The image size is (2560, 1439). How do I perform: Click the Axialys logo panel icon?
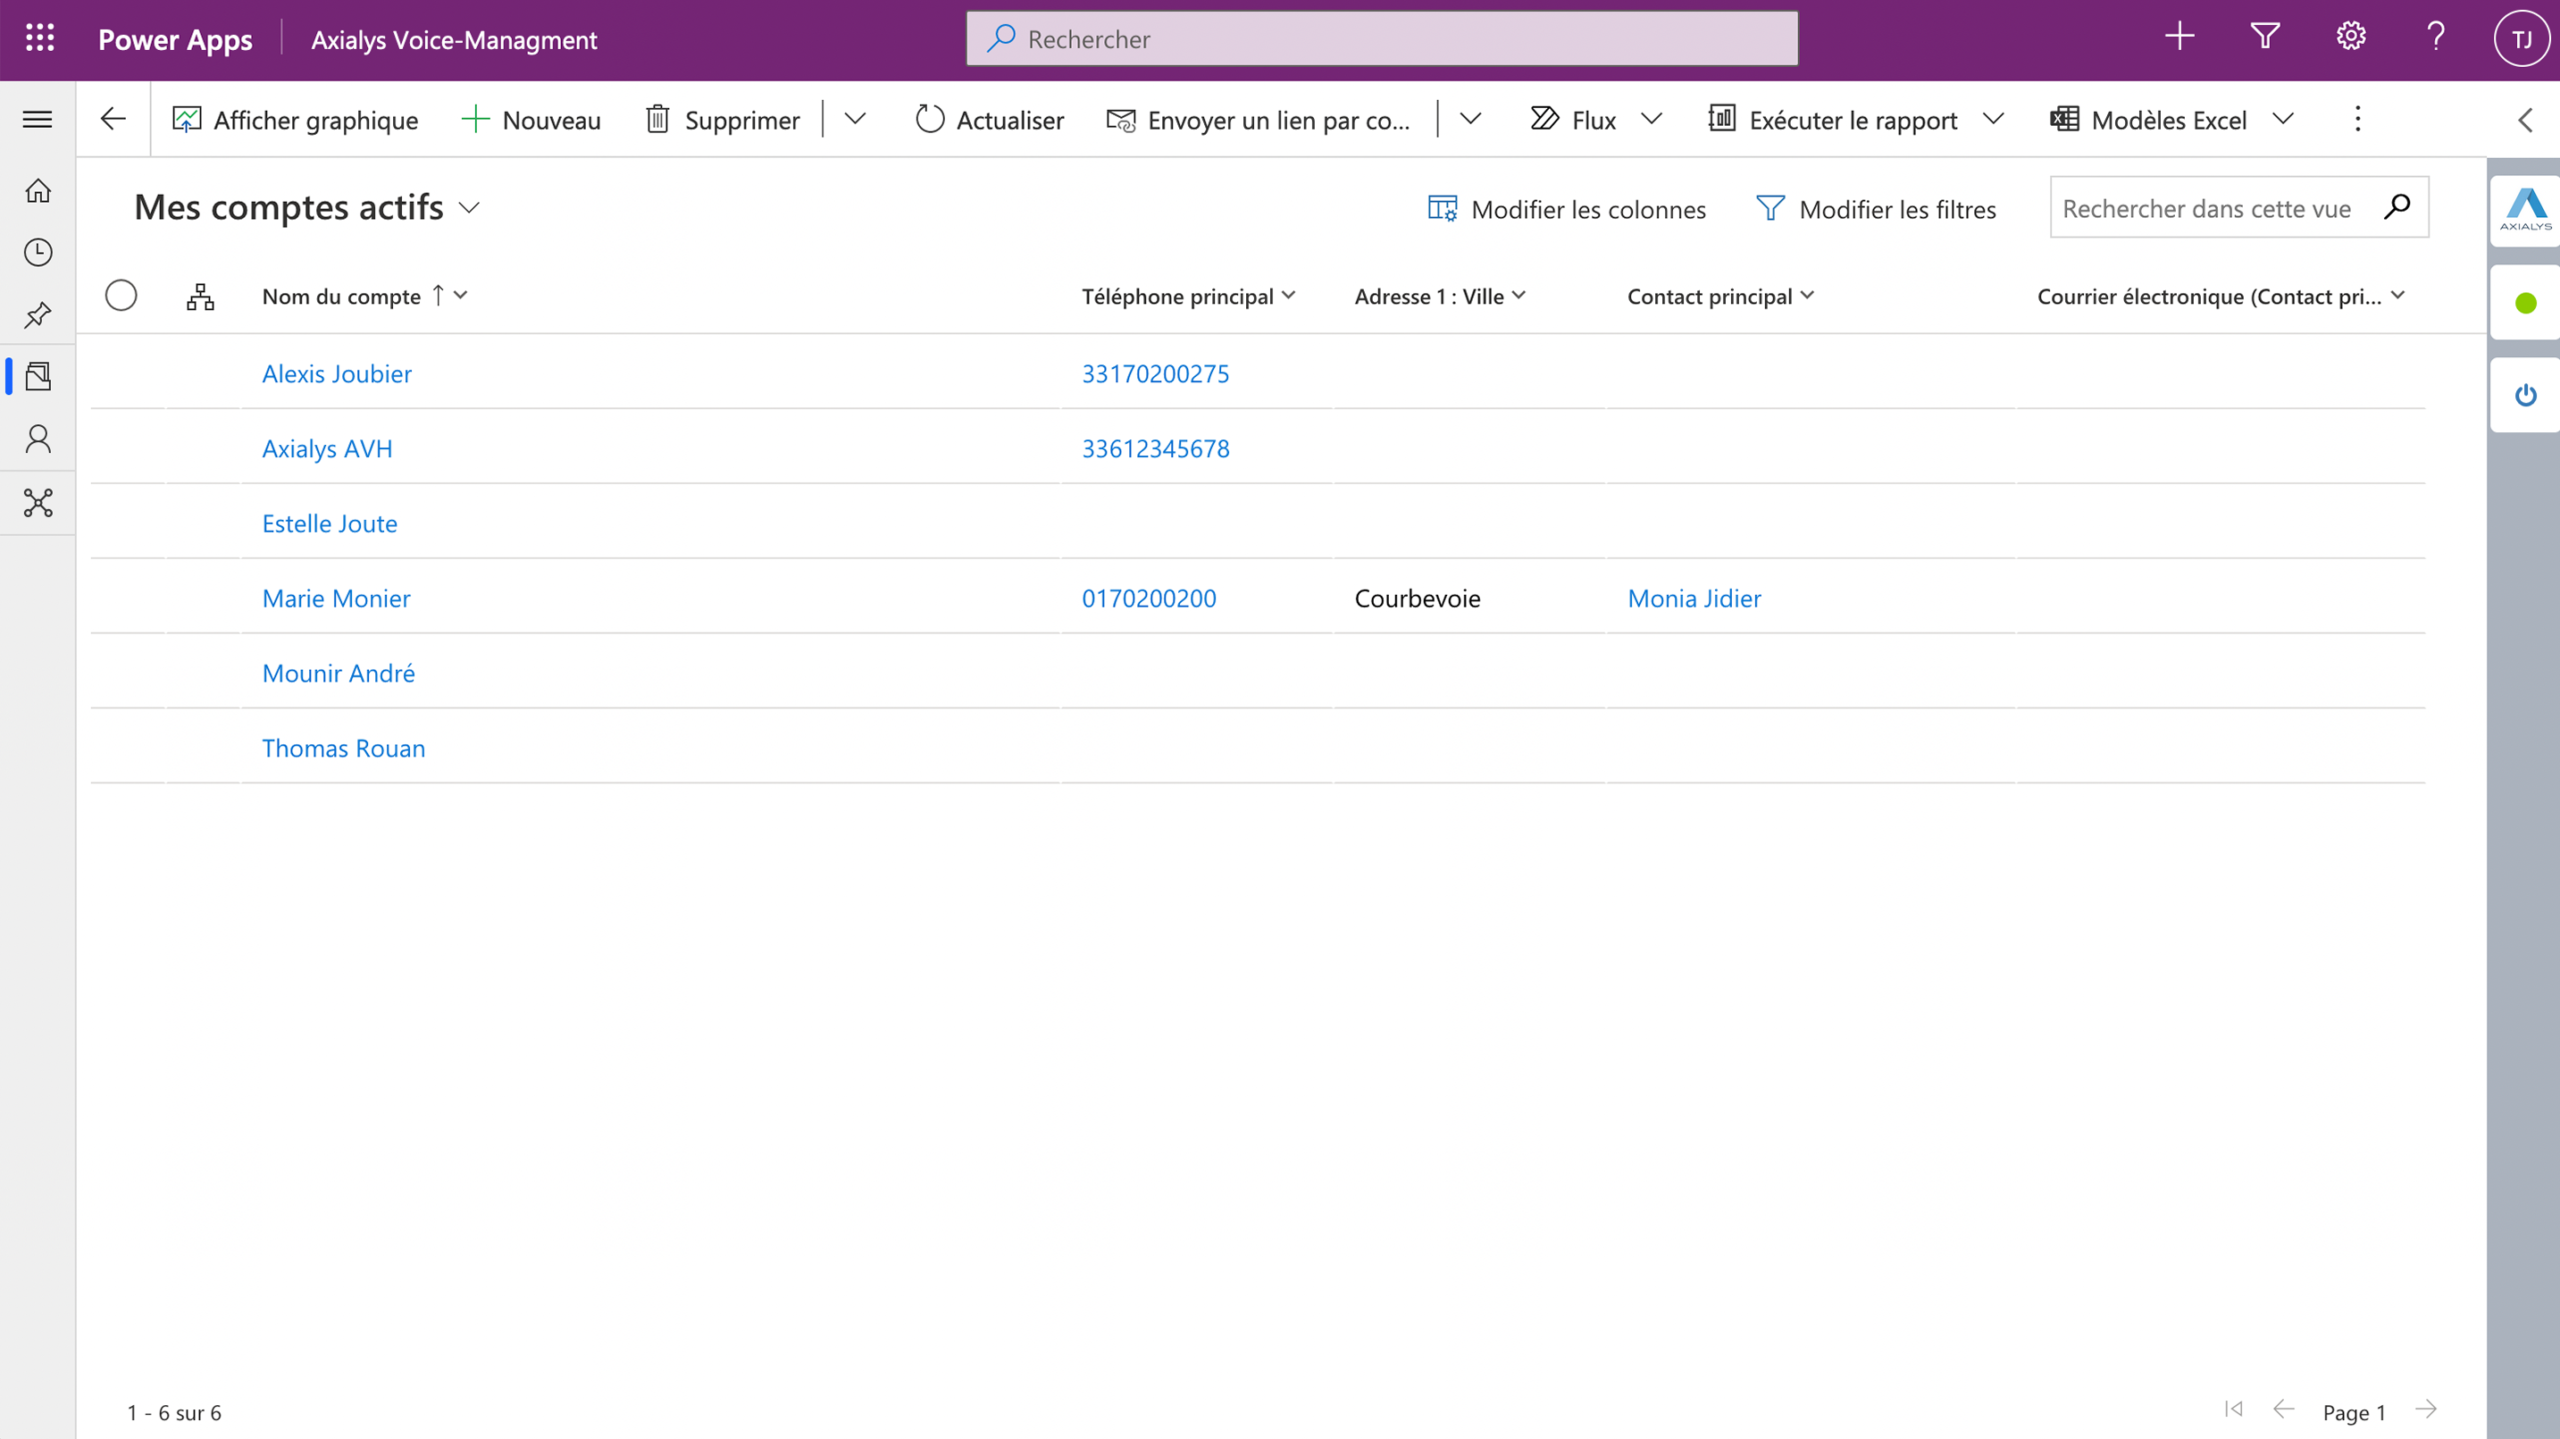click(x=2525, y=210)
